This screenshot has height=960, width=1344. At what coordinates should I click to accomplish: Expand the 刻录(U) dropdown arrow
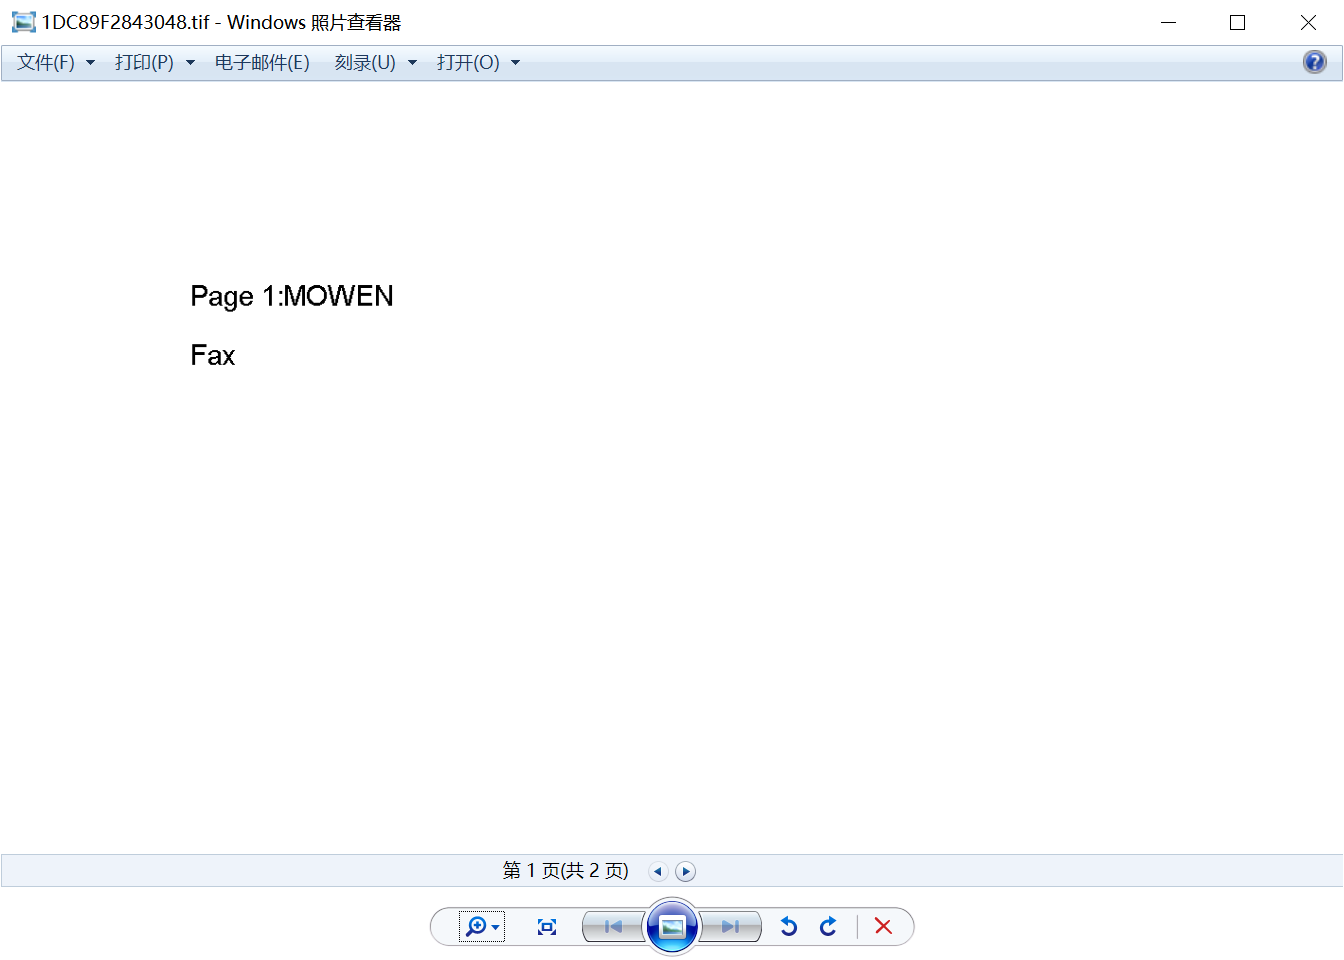click(412, 63)
